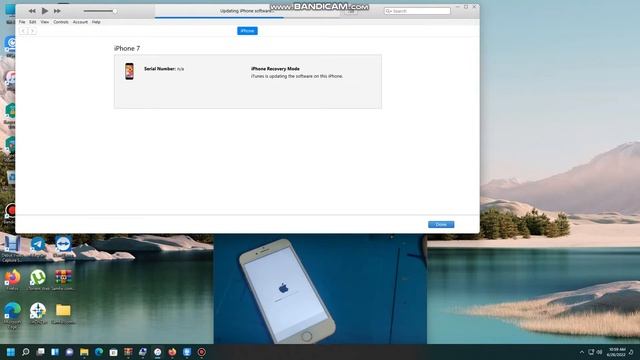
Task: Open Firefox from the taskbar
Action: pyautogui.click(x=172, y=352)
